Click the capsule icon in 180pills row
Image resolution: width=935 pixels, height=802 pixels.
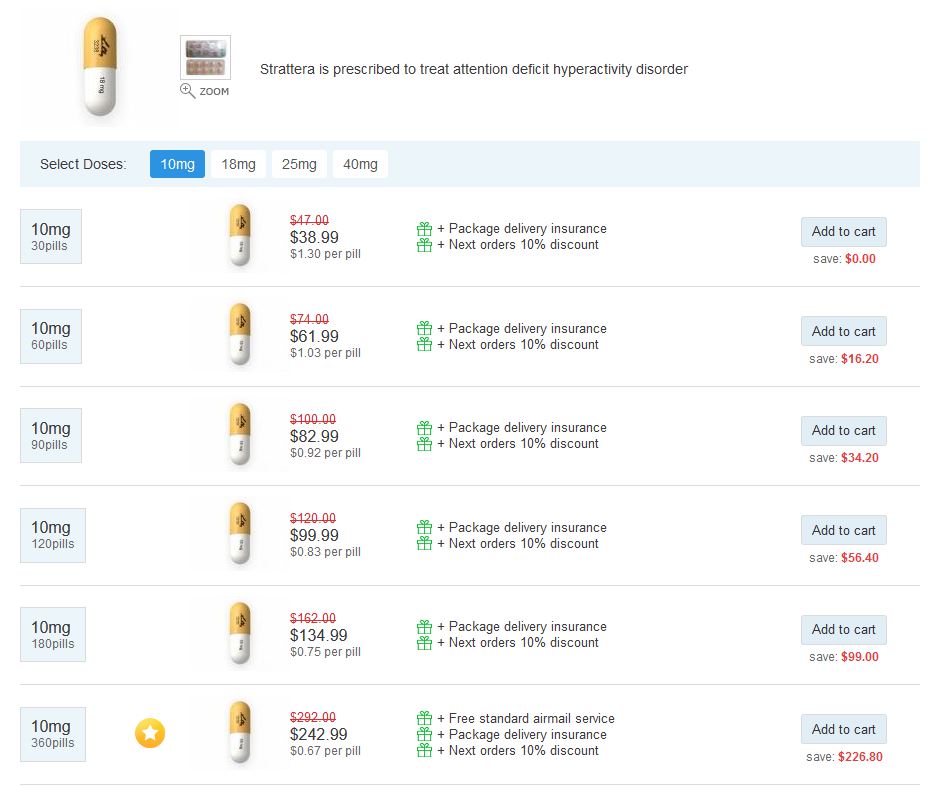tap(240, 634)
